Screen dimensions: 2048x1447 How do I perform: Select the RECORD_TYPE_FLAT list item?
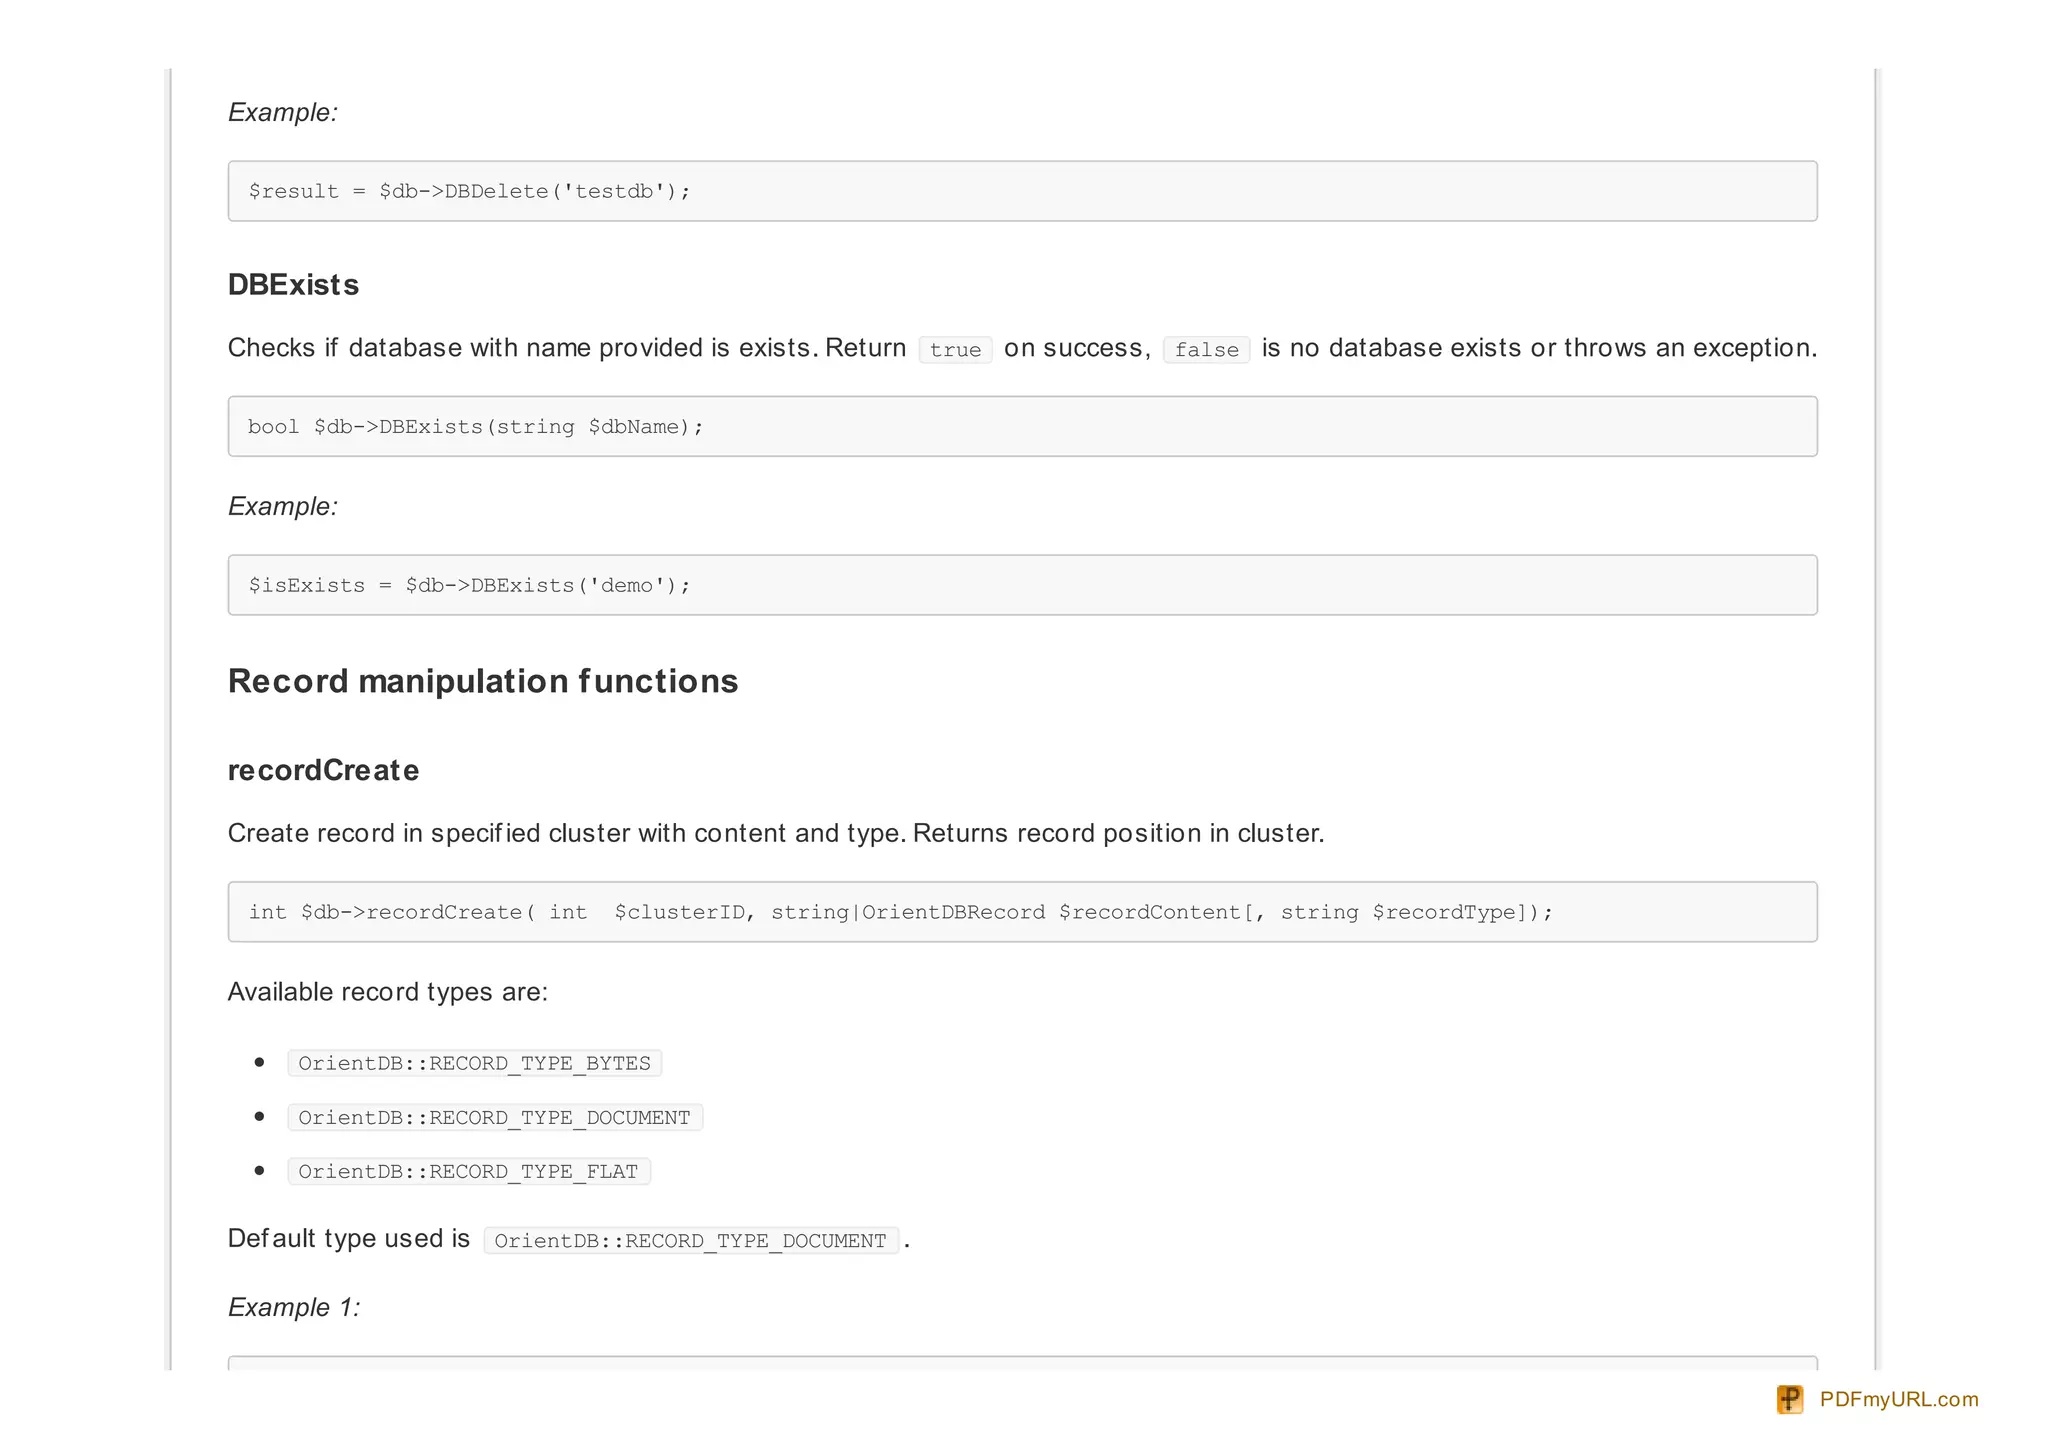coord(468,1171)
